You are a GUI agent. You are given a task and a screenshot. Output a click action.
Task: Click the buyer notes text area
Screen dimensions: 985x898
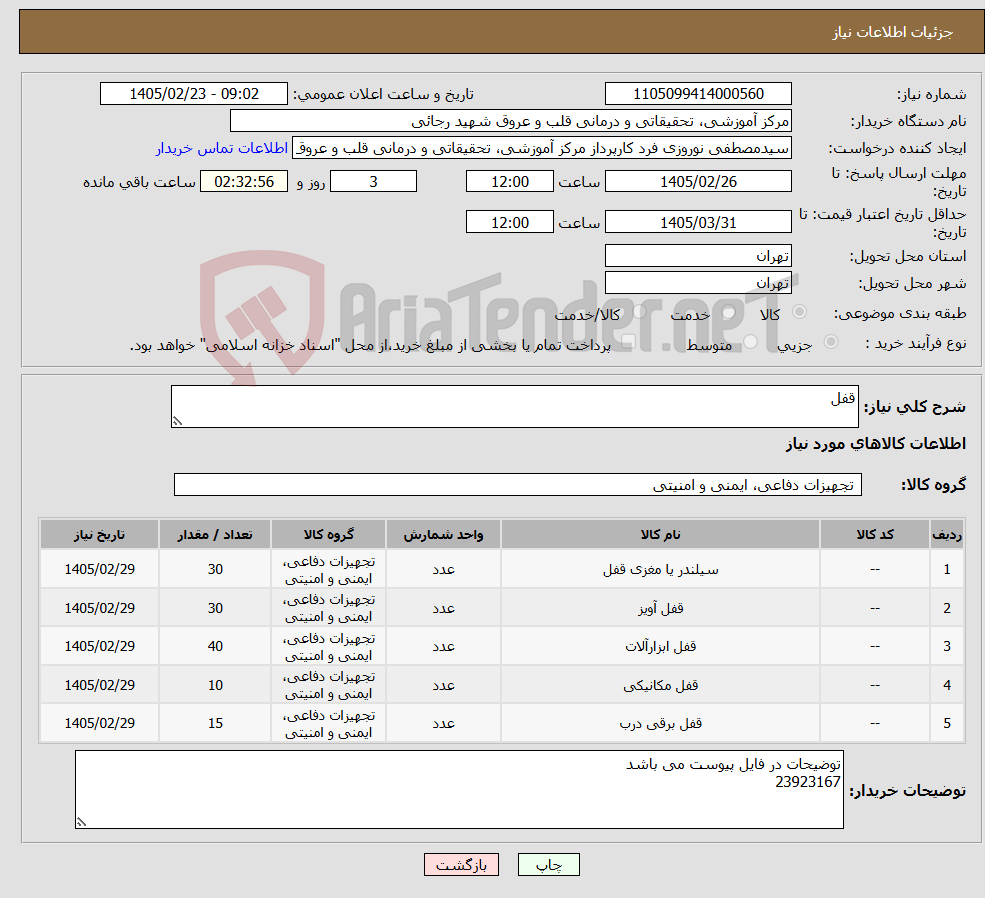459,789
